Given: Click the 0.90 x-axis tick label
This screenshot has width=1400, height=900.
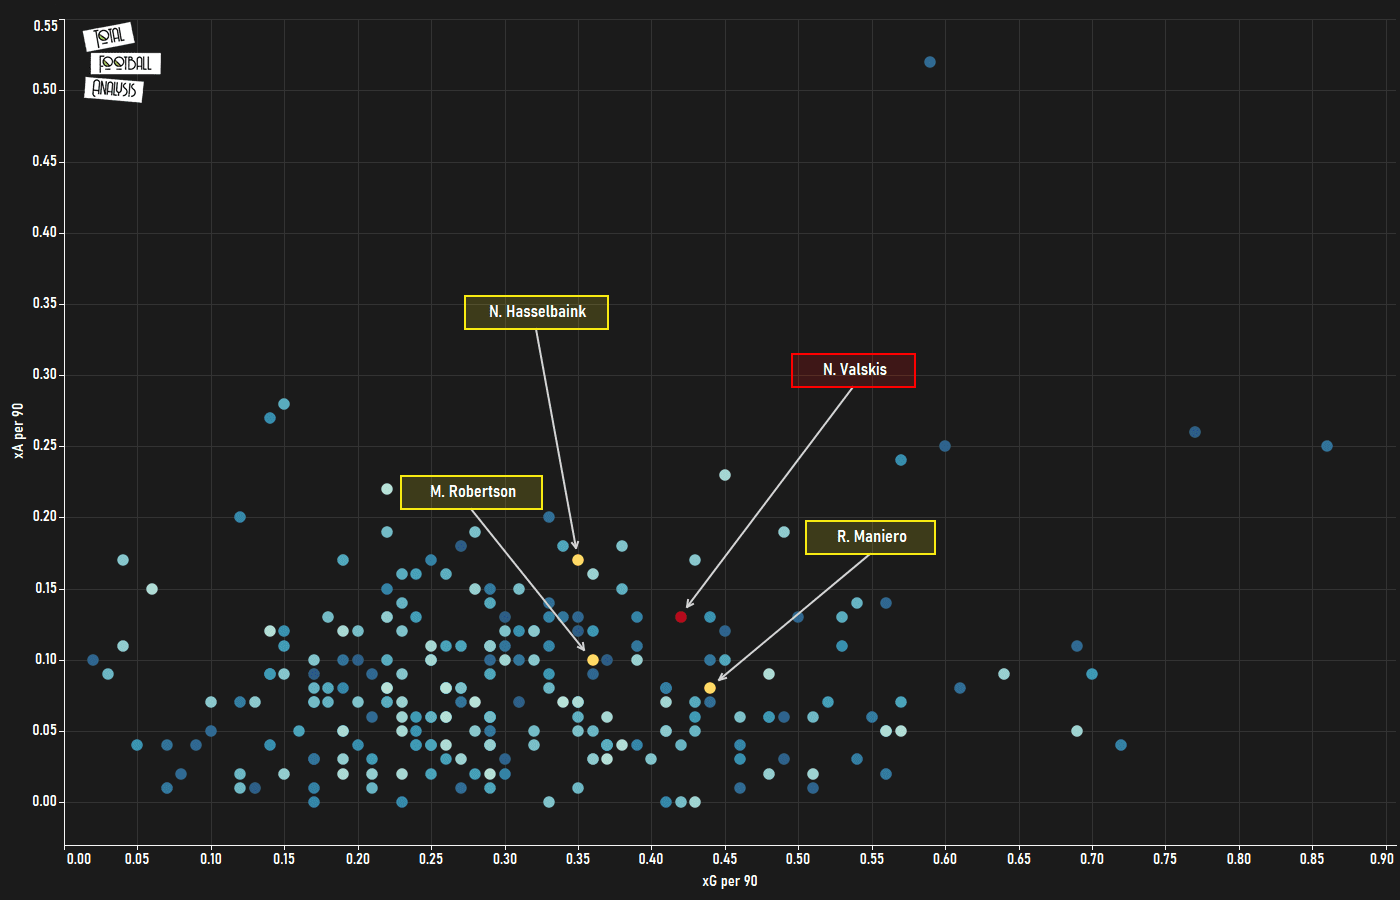Looking at the screenshot, I should [1382, 858].
